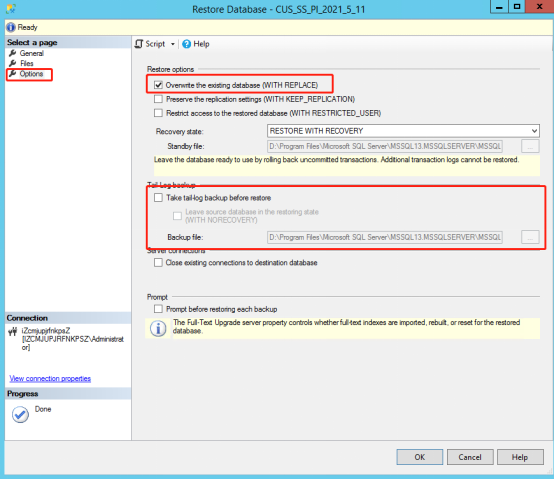554x480 pixels.
Task: Click the Help icon in toolbar
Action: coord(186,44)
